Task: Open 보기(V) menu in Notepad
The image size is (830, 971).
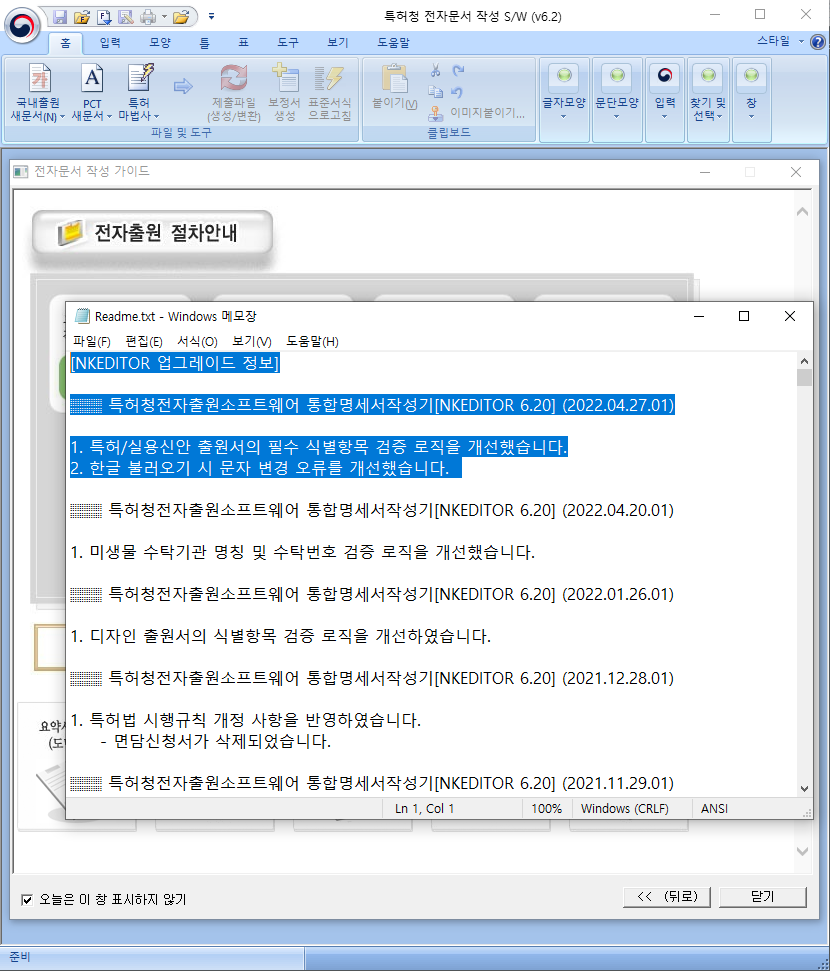Action: [x=251, y=341]
